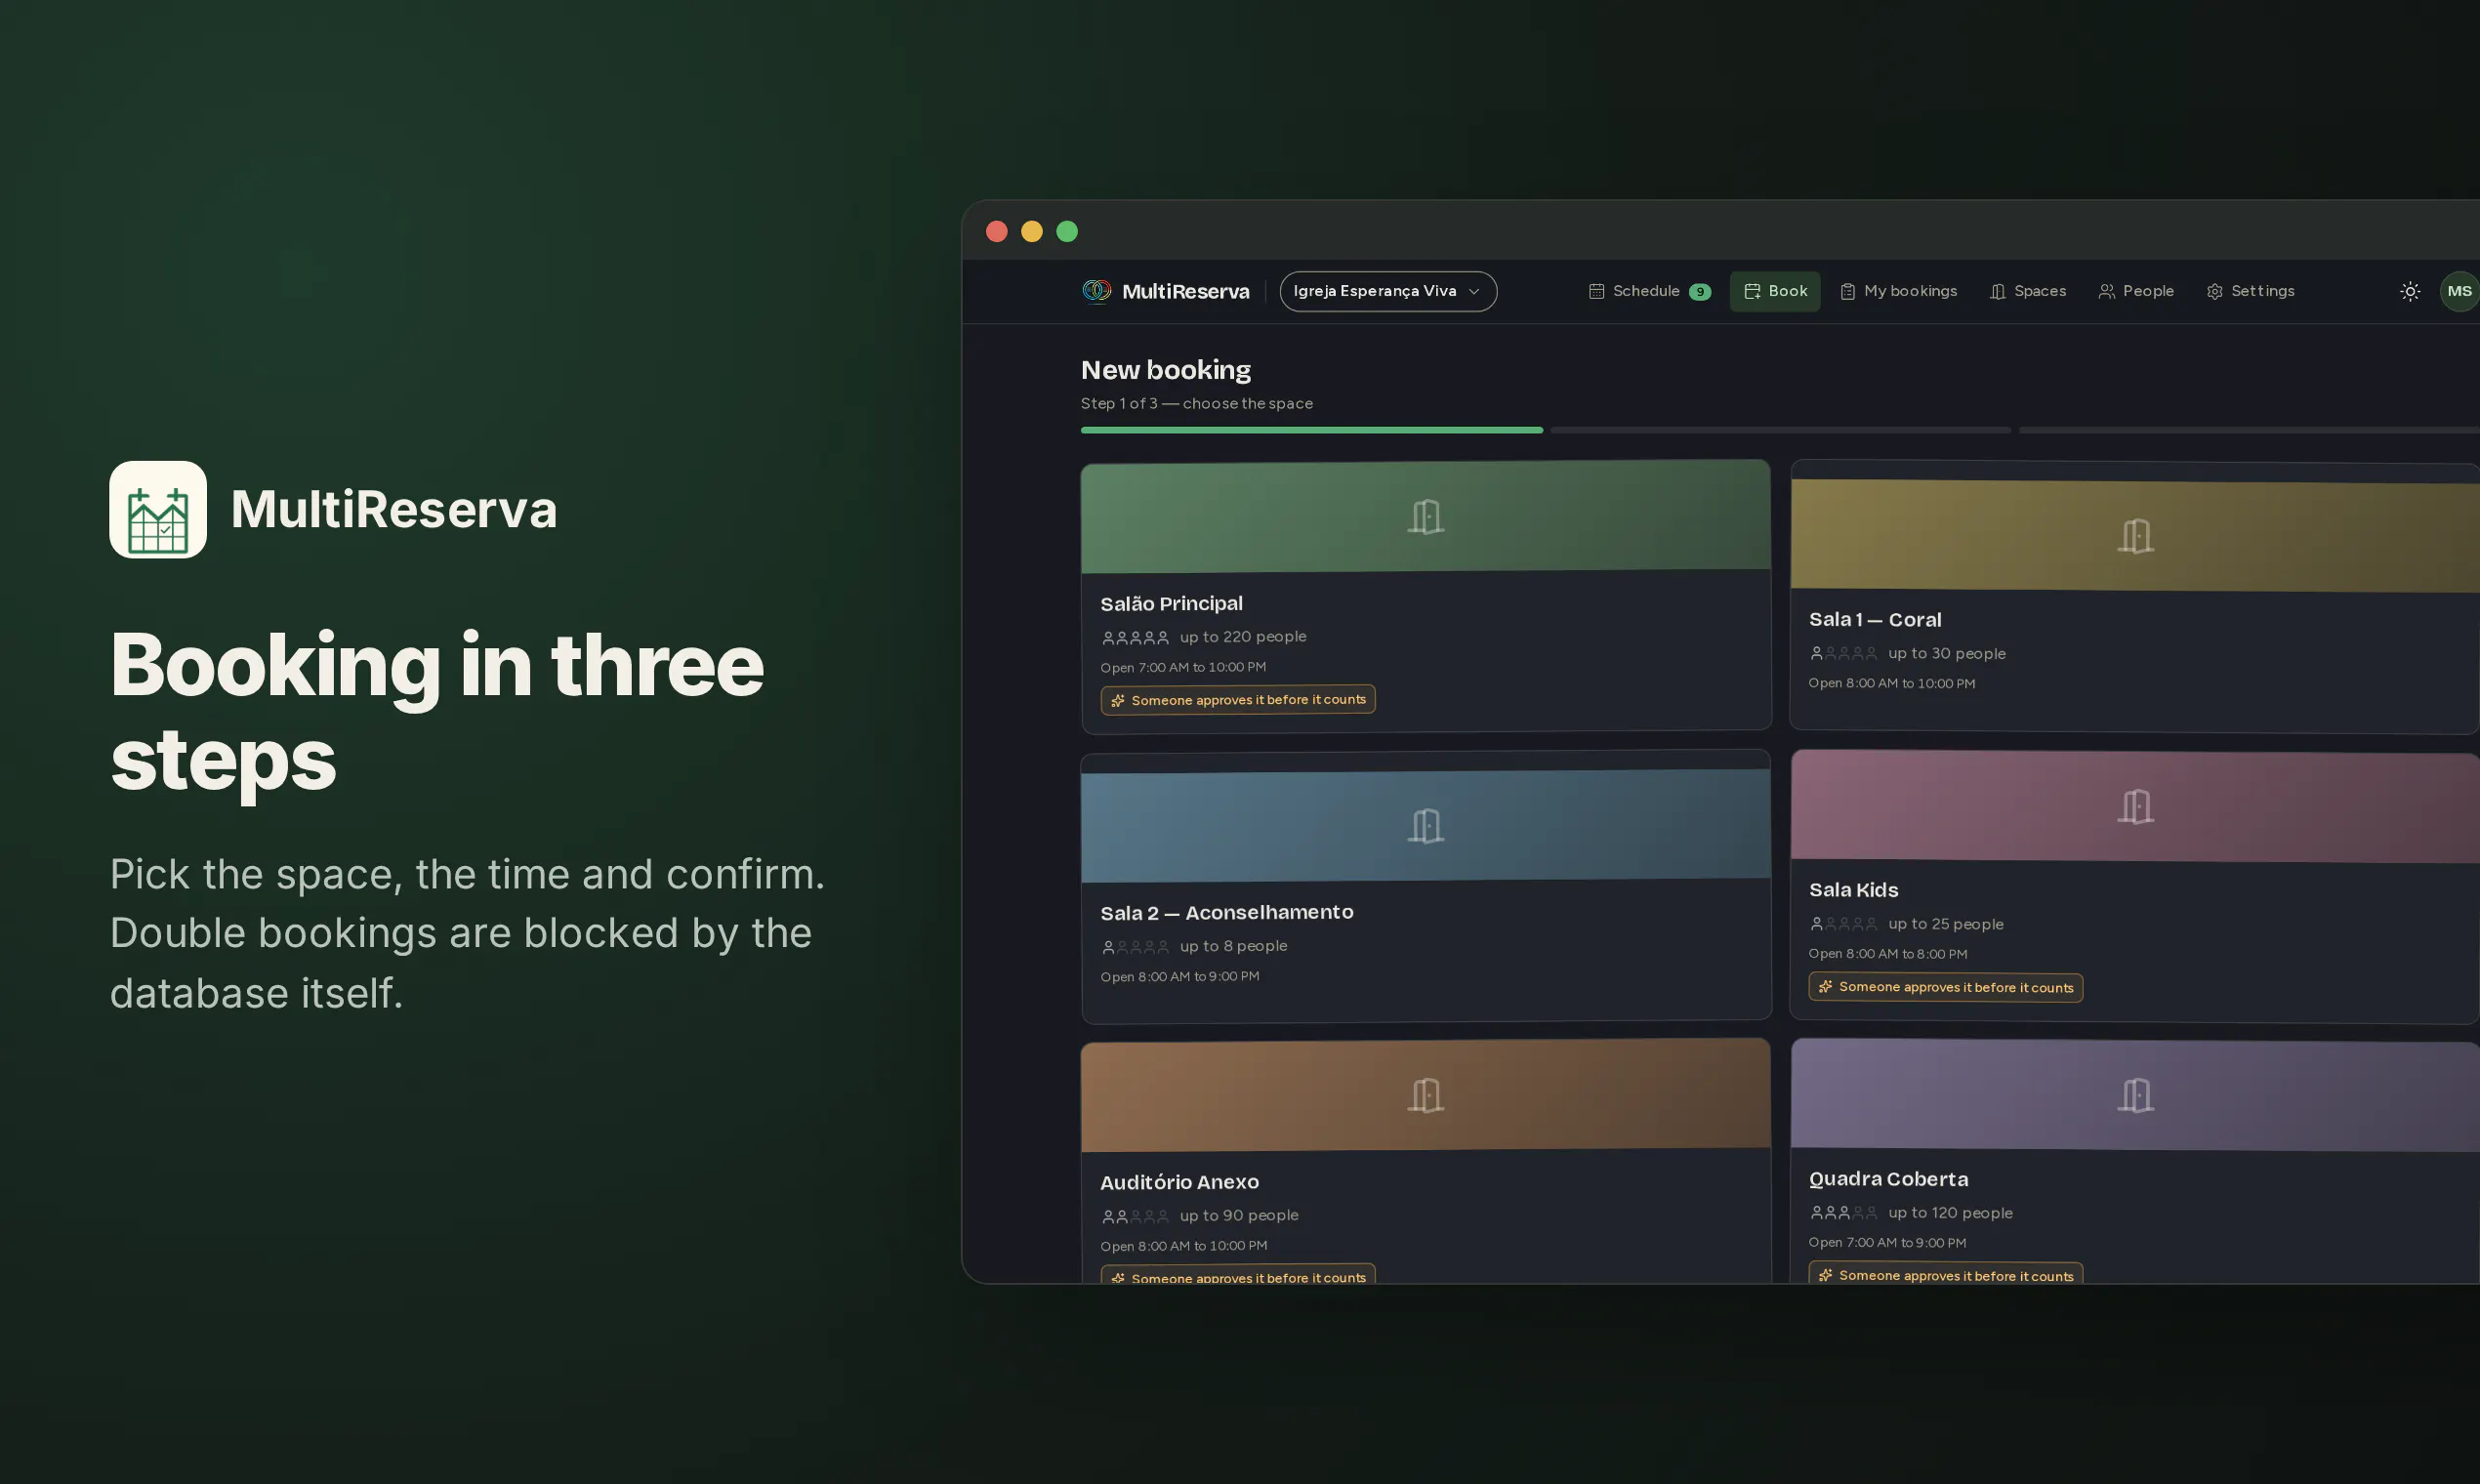Image resolution: width=2480 pixels, height=1484 pixels.
Task: Go to the Schedule tab
Action: pos(1649,291)
